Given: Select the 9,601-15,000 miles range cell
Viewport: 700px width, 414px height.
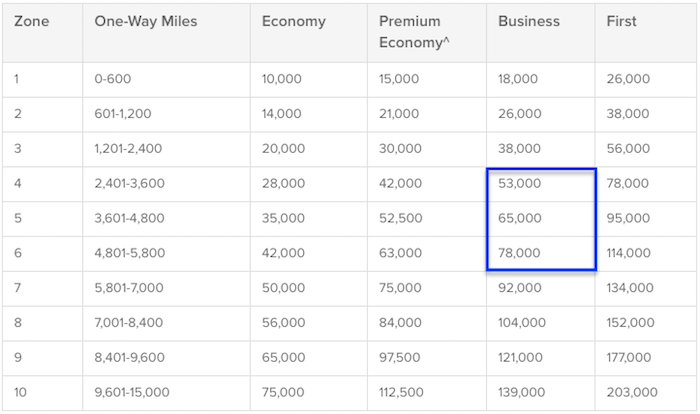Looking at the screenshot, I should 132,393.
